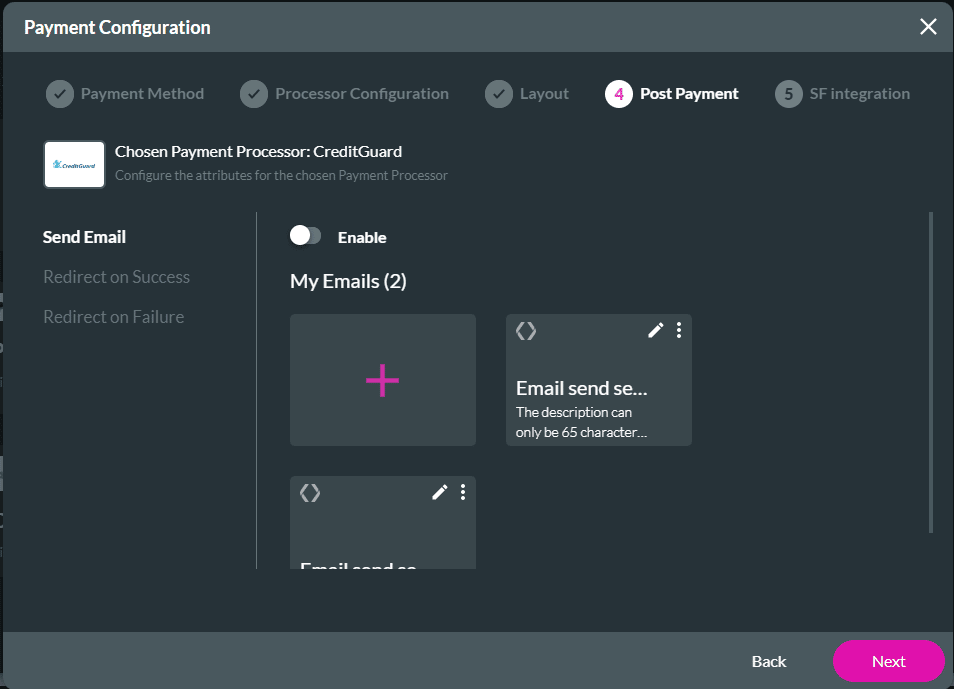Click the Back button
This screenshot has width=954, height=689.
(768, 661)
